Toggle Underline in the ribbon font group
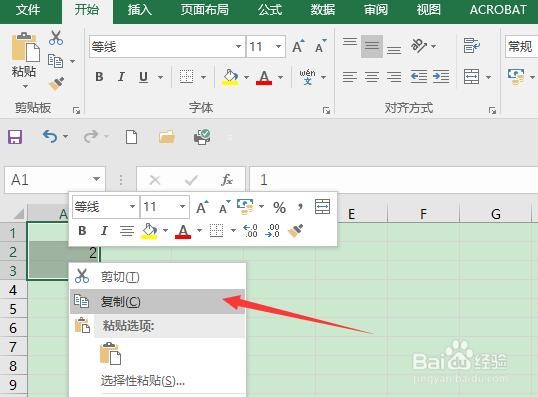The height and width of the screenshot is (397, 538). pos(143,77)
